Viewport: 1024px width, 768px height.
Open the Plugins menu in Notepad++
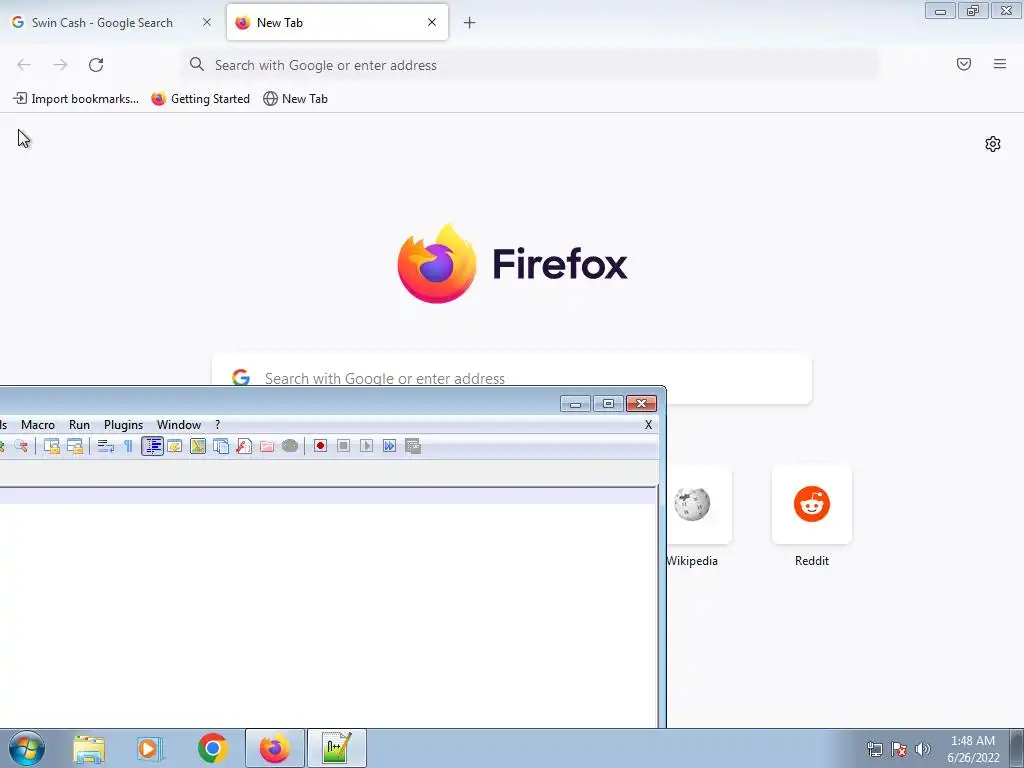tap(123, 424)
